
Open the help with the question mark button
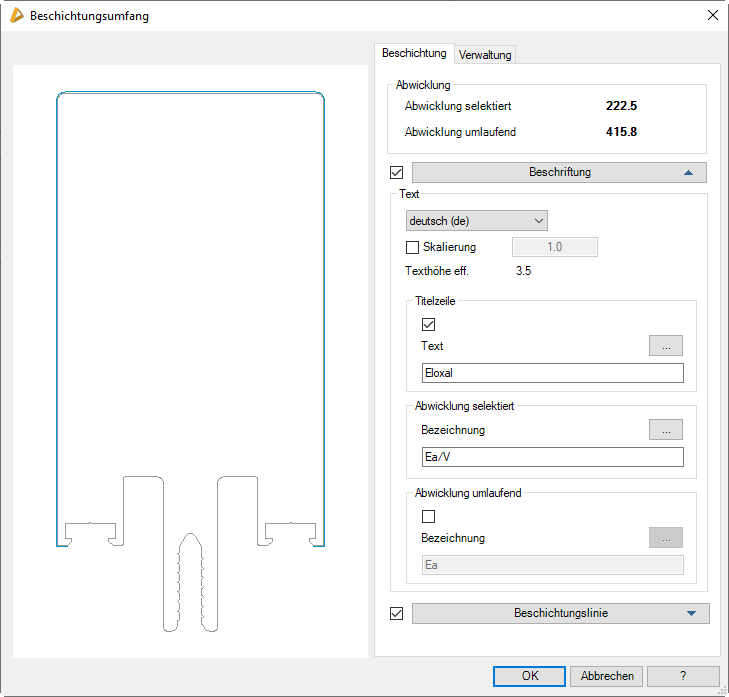tap(683, 676)
